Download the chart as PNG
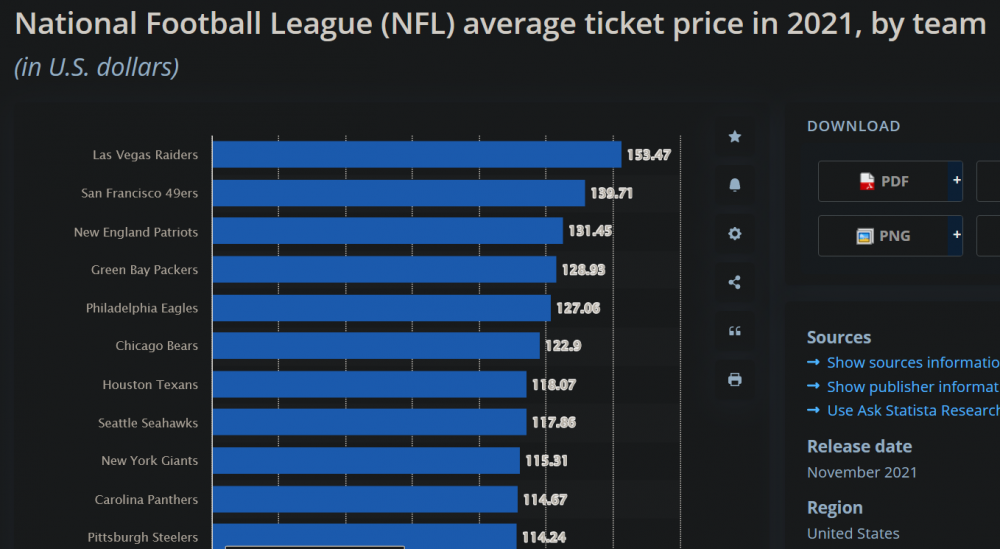 click(884, 236)
